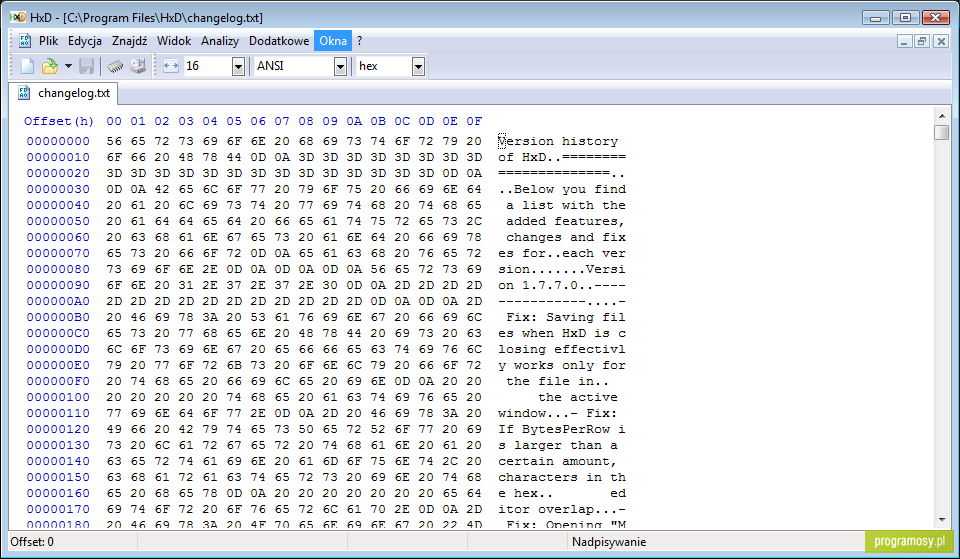Open the bytes per row dropdown arrow
The image size is (960, 559).
pos(238,66)
